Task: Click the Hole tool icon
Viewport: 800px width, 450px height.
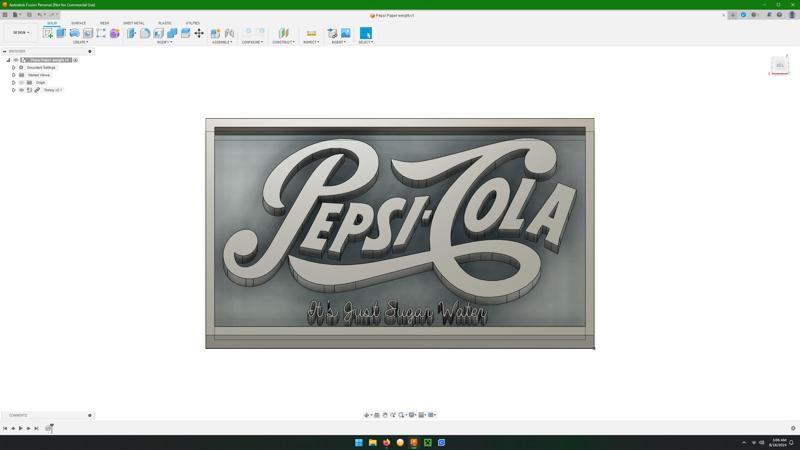Action: (88, 33)
